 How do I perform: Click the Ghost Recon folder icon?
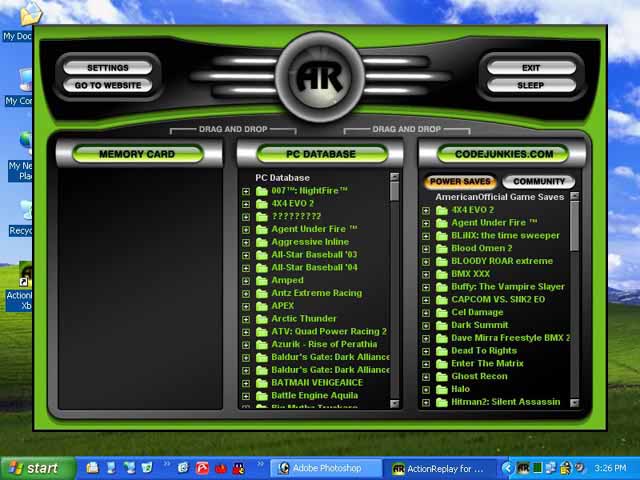442,377
